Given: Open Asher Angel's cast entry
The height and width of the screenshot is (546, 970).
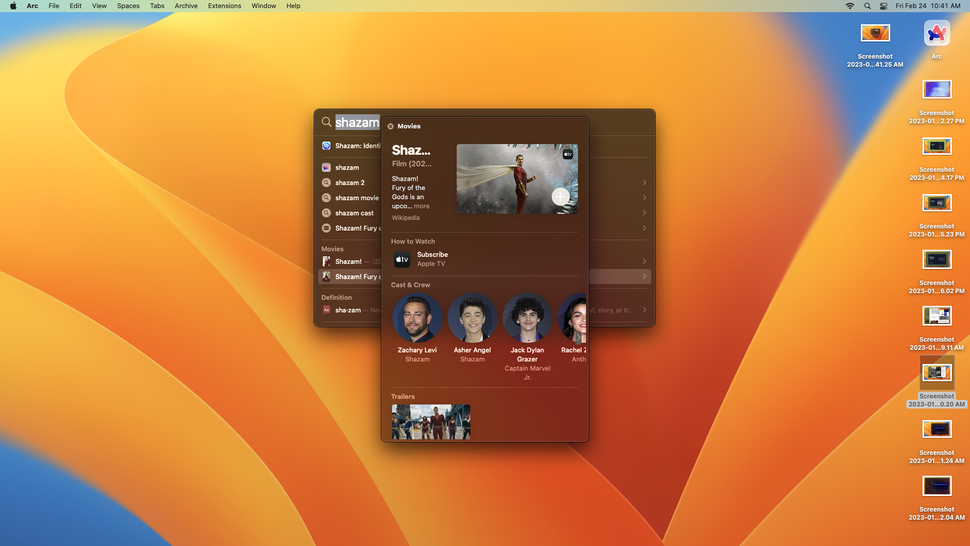Looking at the screenshot, I should click(x=472, y=329).
